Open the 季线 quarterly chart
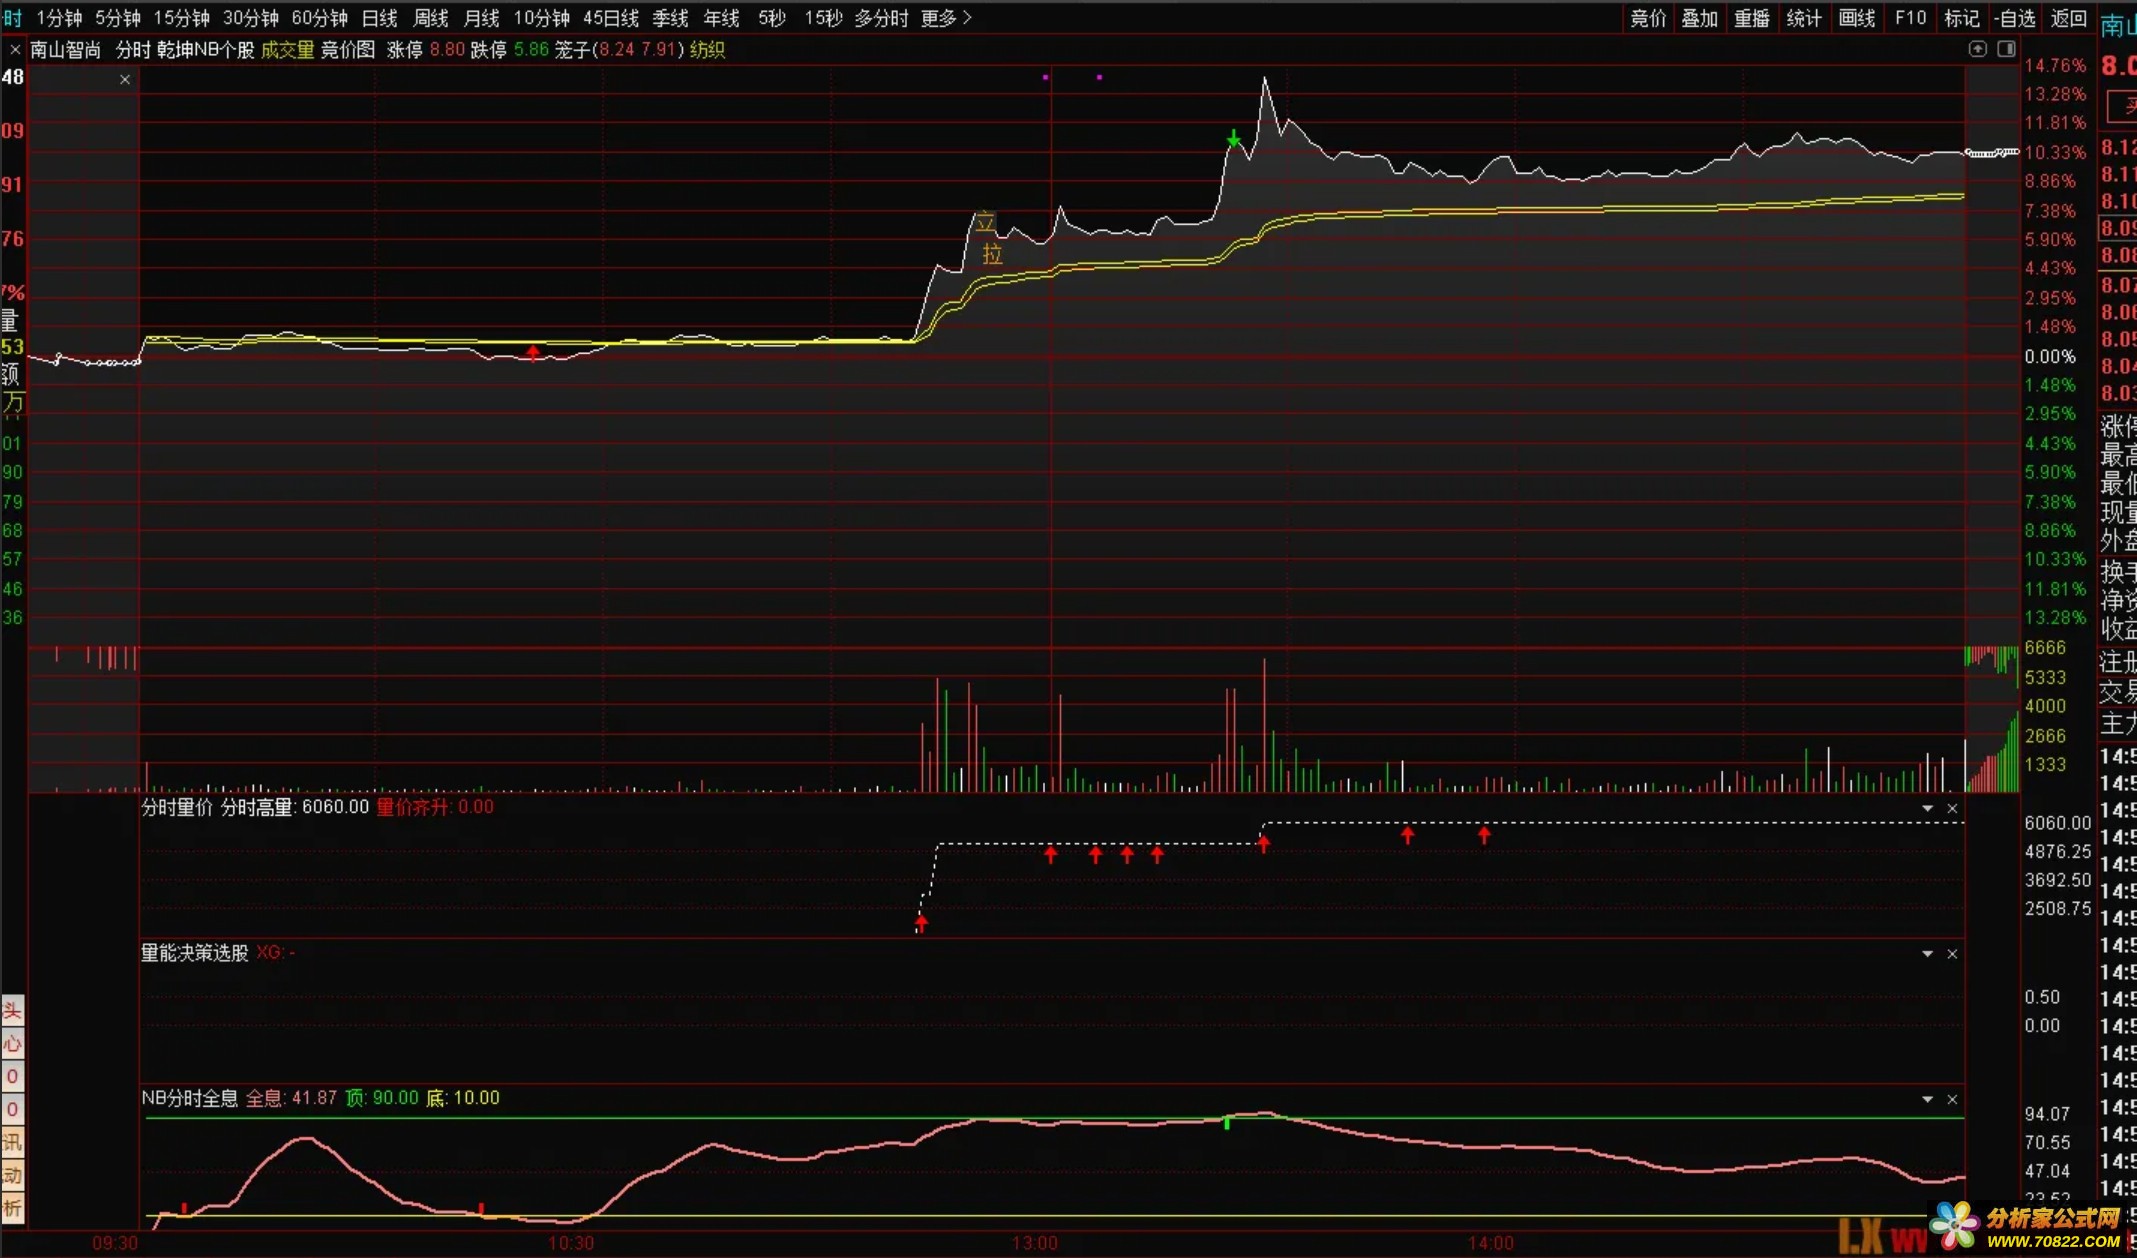The height and width of the screenshot is (1258, 2137). pyautogui.click(x=671, y=18)
